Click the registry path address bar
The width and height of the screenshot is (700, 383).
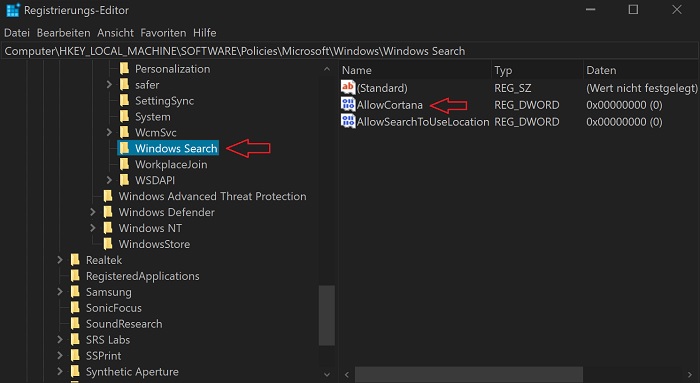coord(350,51)
